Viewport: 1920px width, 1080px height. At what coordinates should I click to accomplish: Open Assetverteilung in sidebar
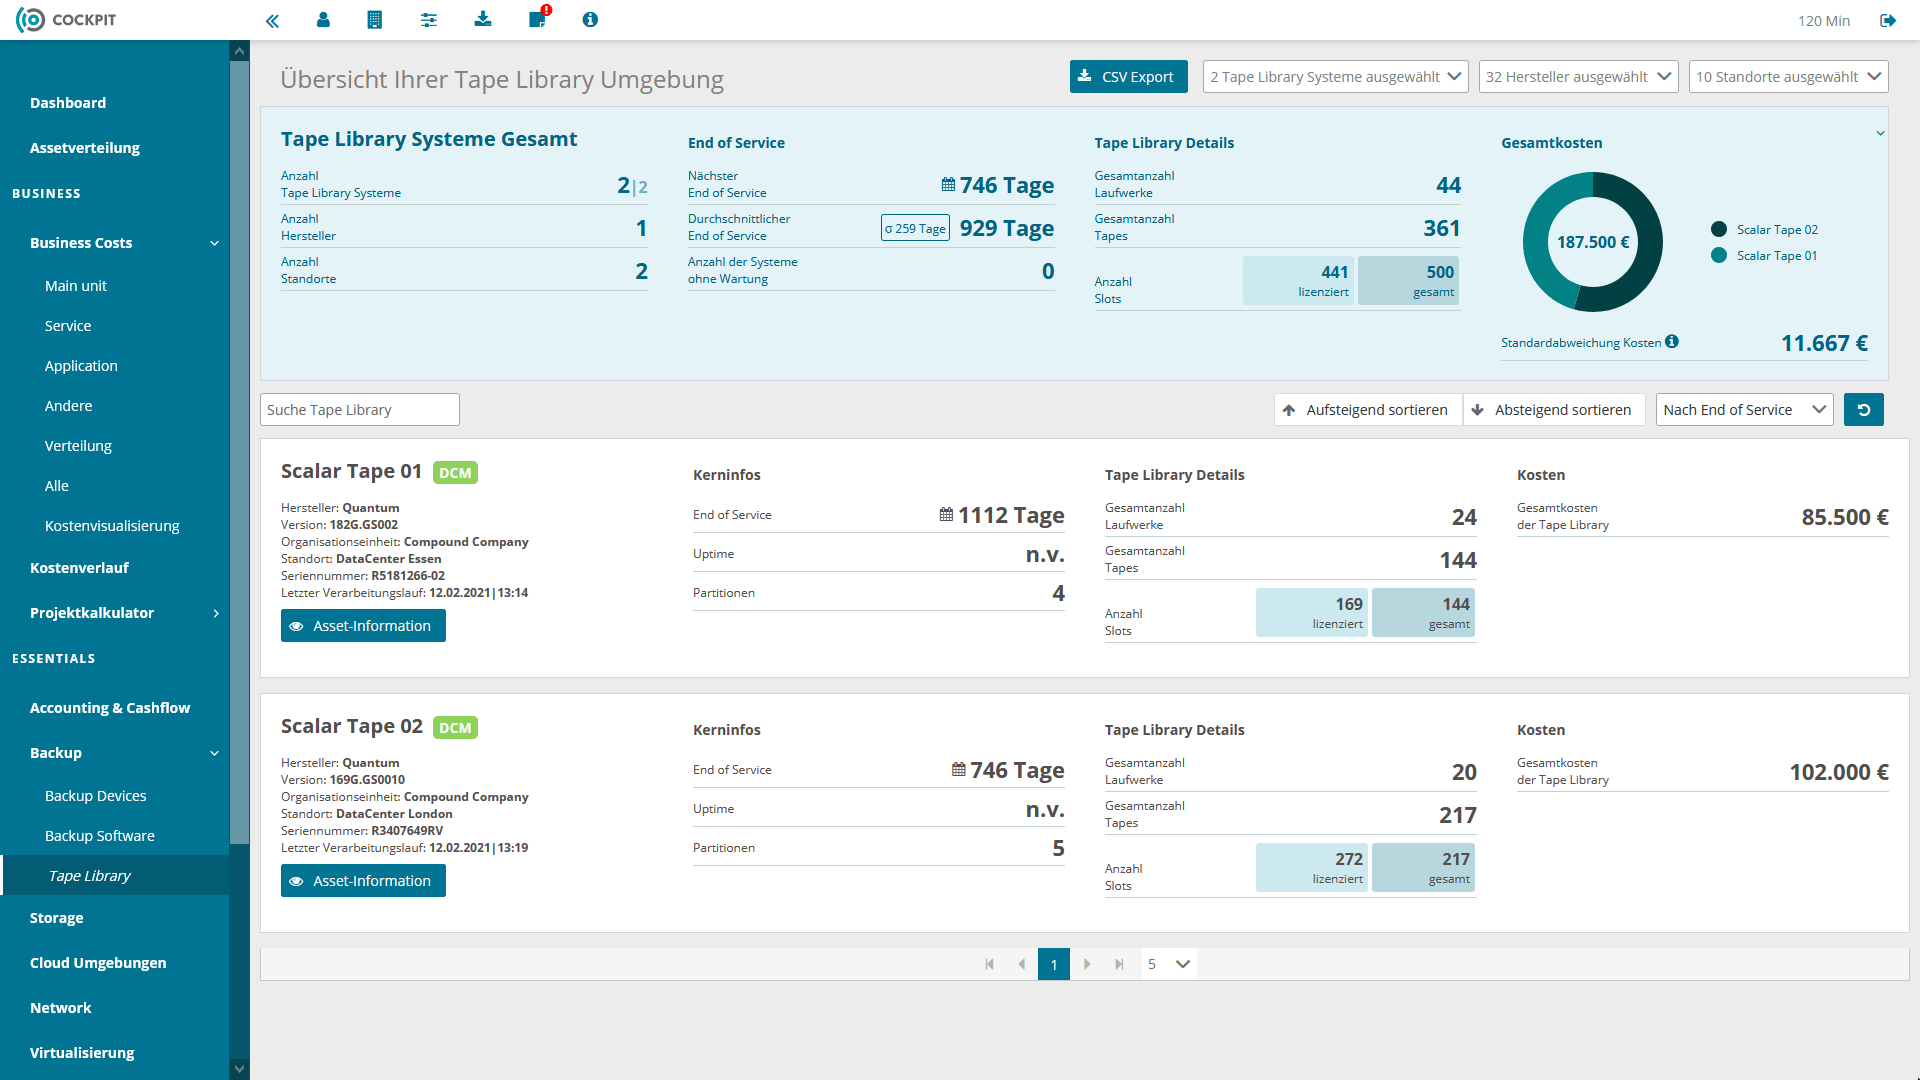(85, 148)
